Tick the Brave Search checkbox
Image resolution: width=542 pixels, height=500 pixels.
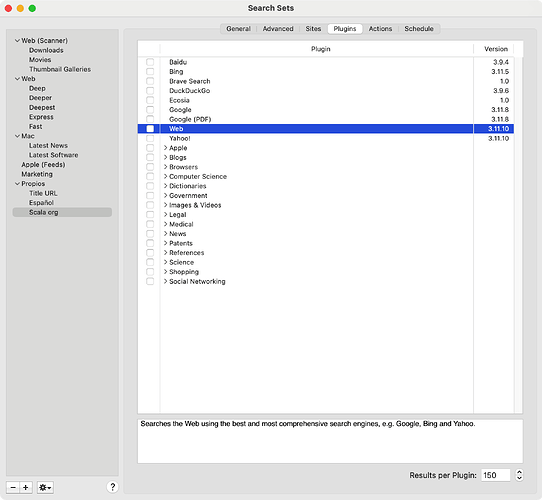point(150,81)
